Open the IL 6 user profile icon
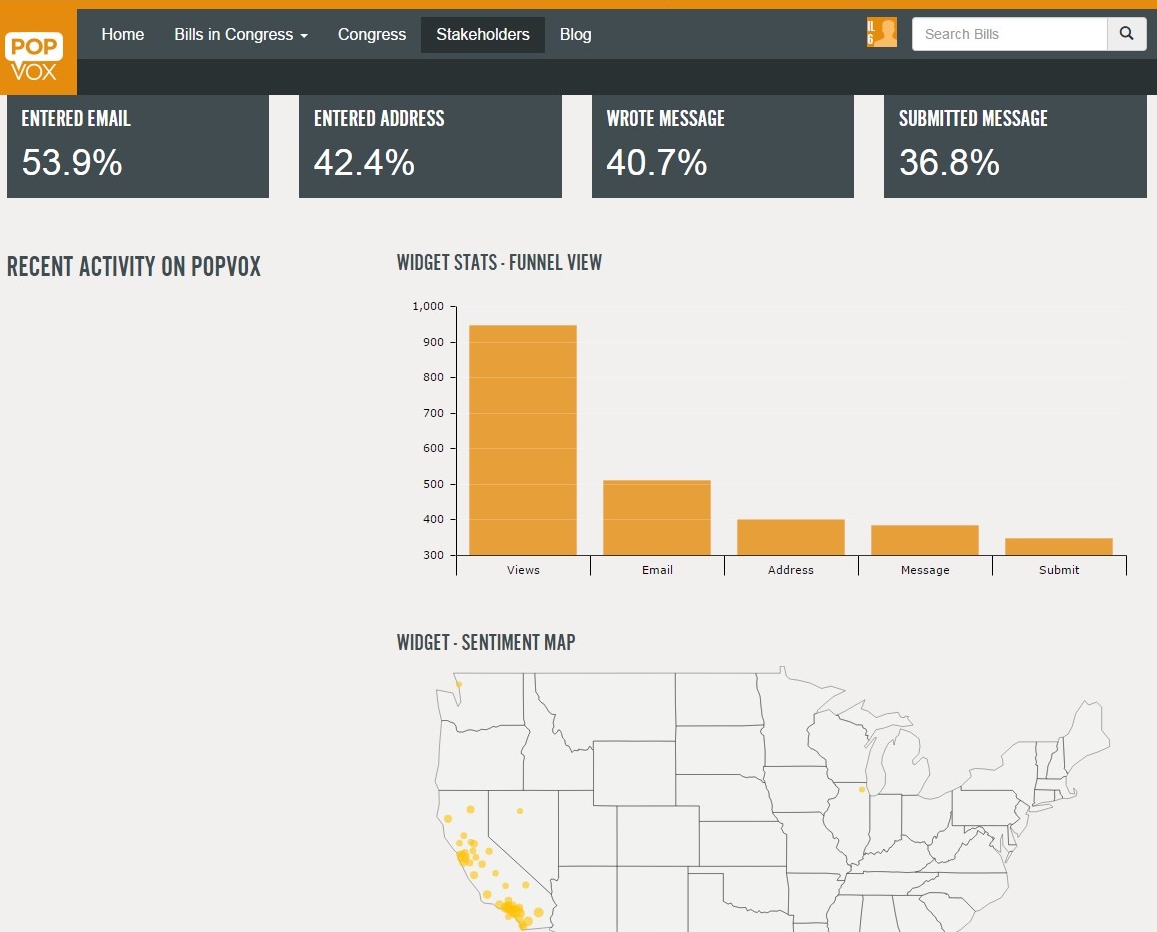 [x=882, y=32]
